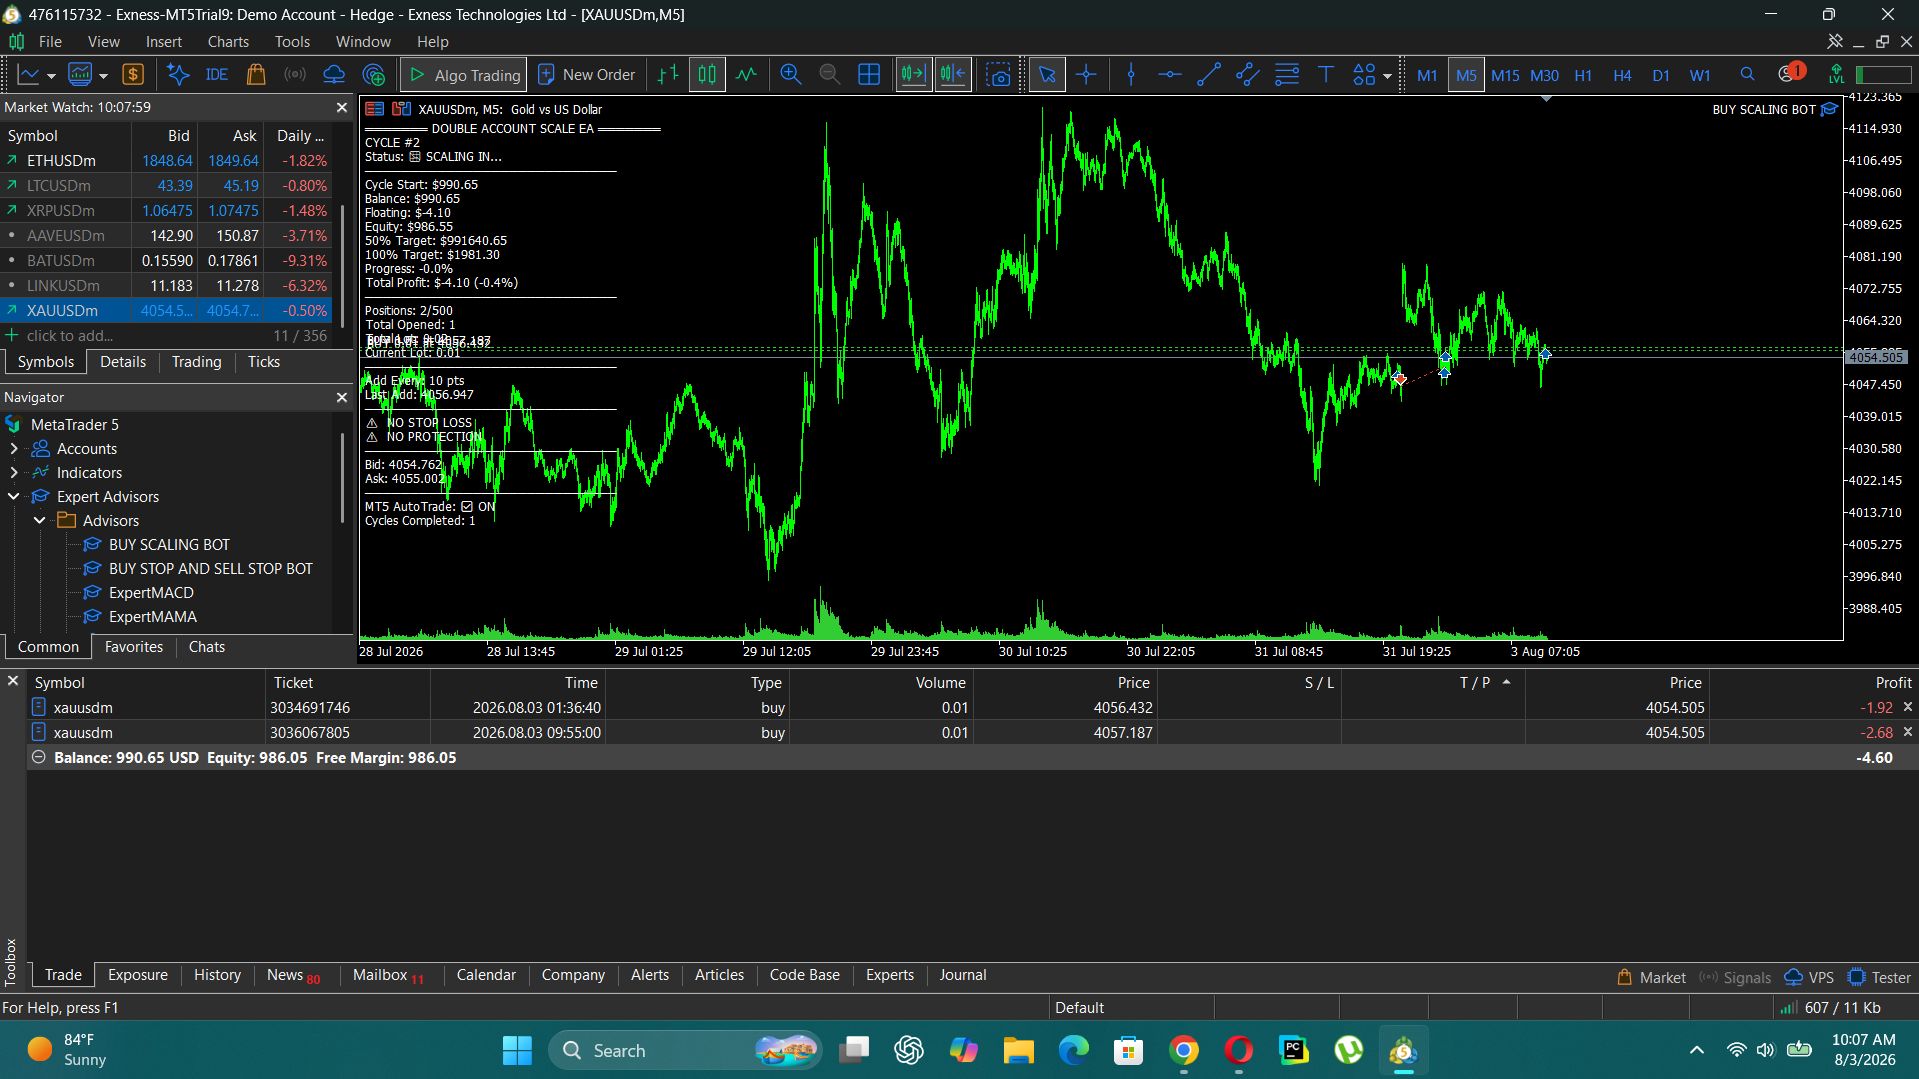The image size is (1919, 1079).
Task: Toggle chart auto-scroll to latest bar
Action: (913, 75)
